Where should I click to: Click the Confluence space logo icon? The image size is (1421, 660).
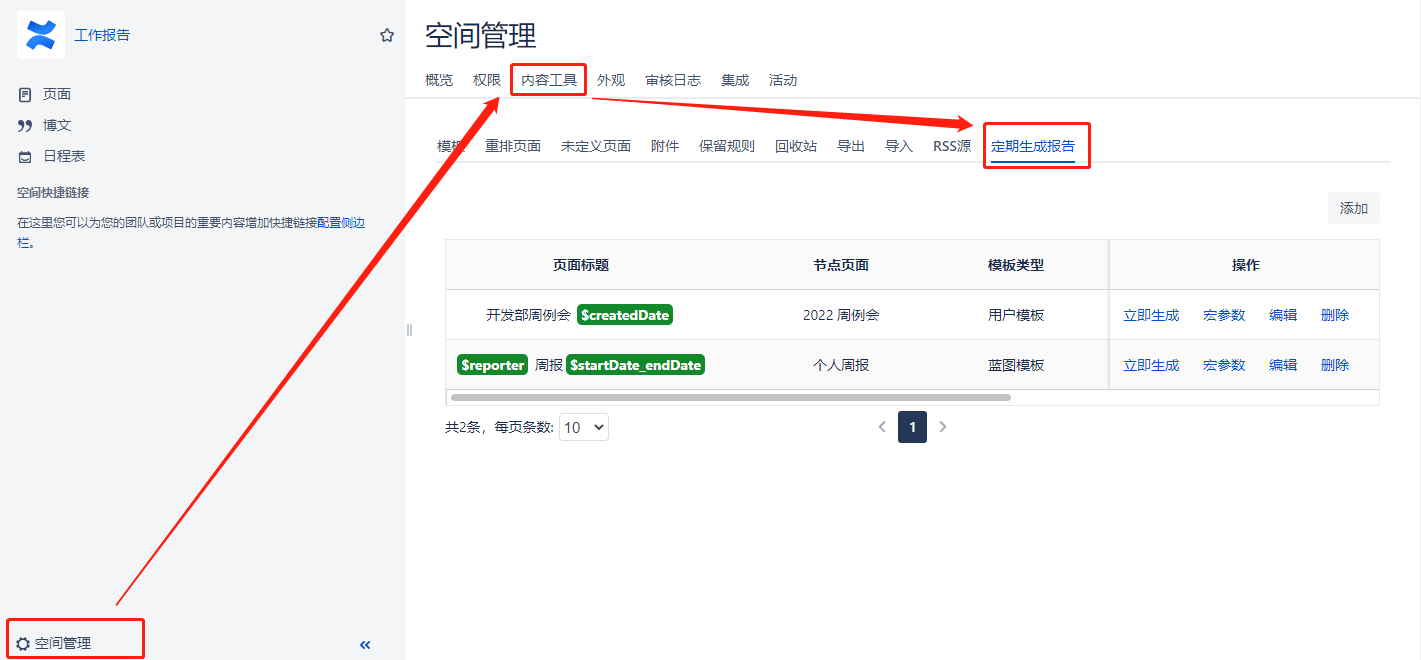41,35
